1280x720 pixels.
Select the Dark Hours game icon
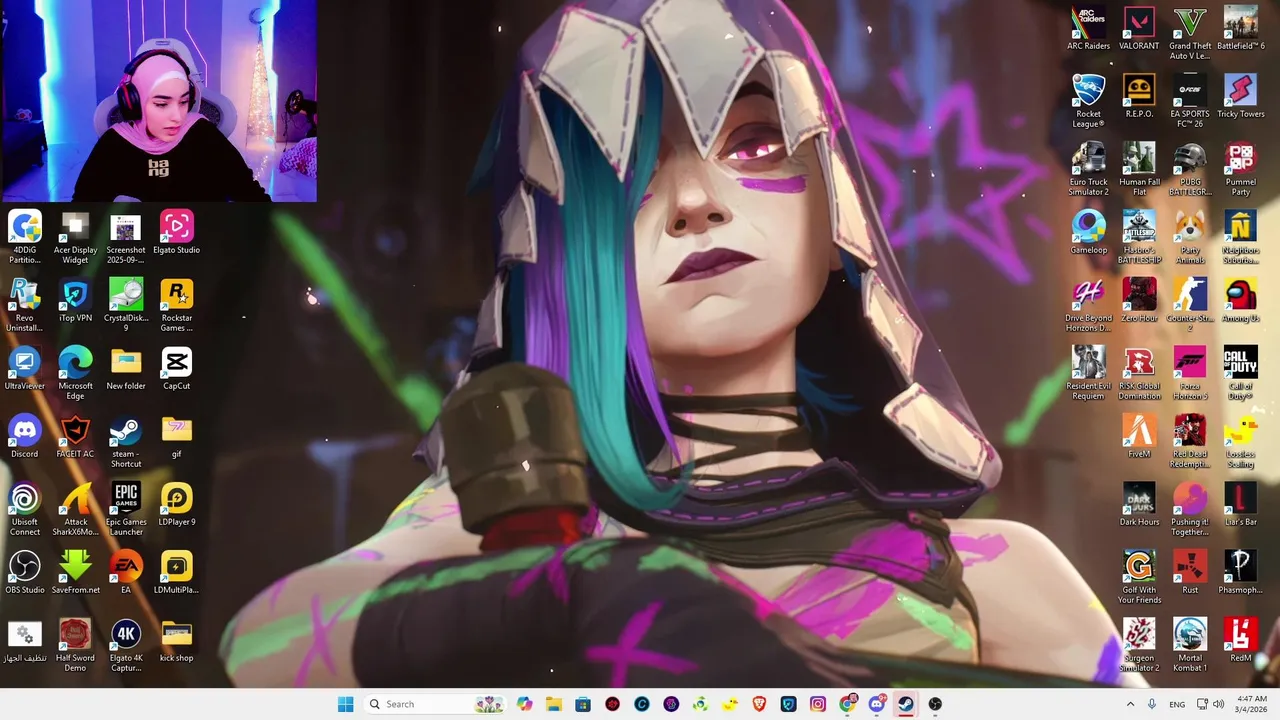point(1139,505)
